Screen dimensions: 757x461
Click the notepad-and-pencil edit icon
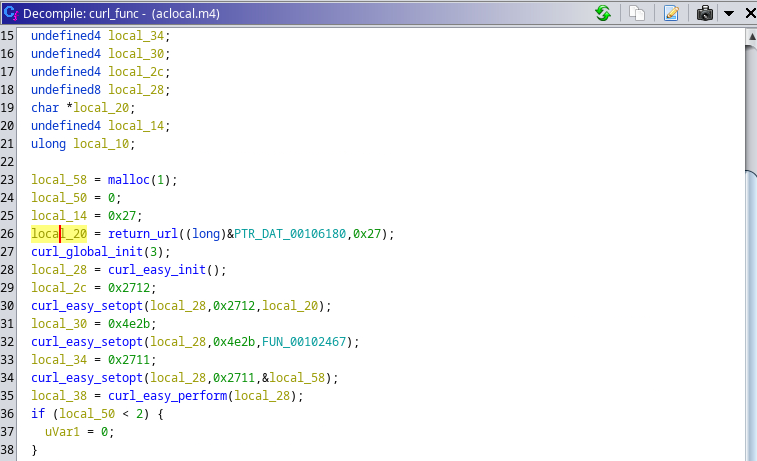tap(670, 13)
